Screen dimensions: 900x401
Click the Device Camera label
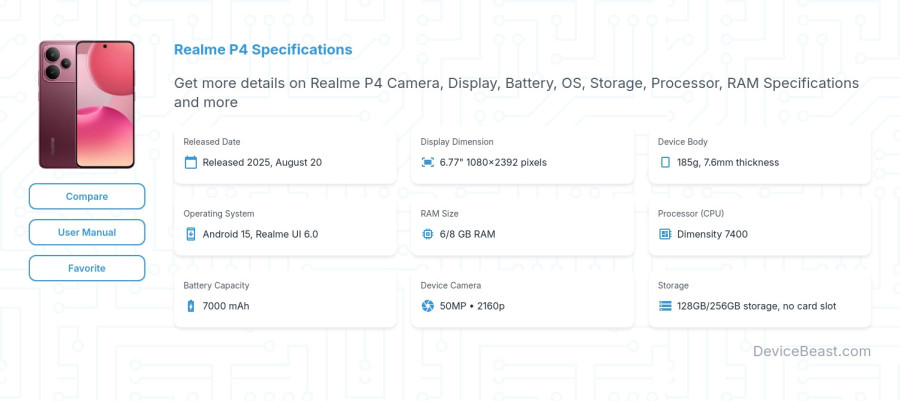pyautogui.click(x=451, y=285)
